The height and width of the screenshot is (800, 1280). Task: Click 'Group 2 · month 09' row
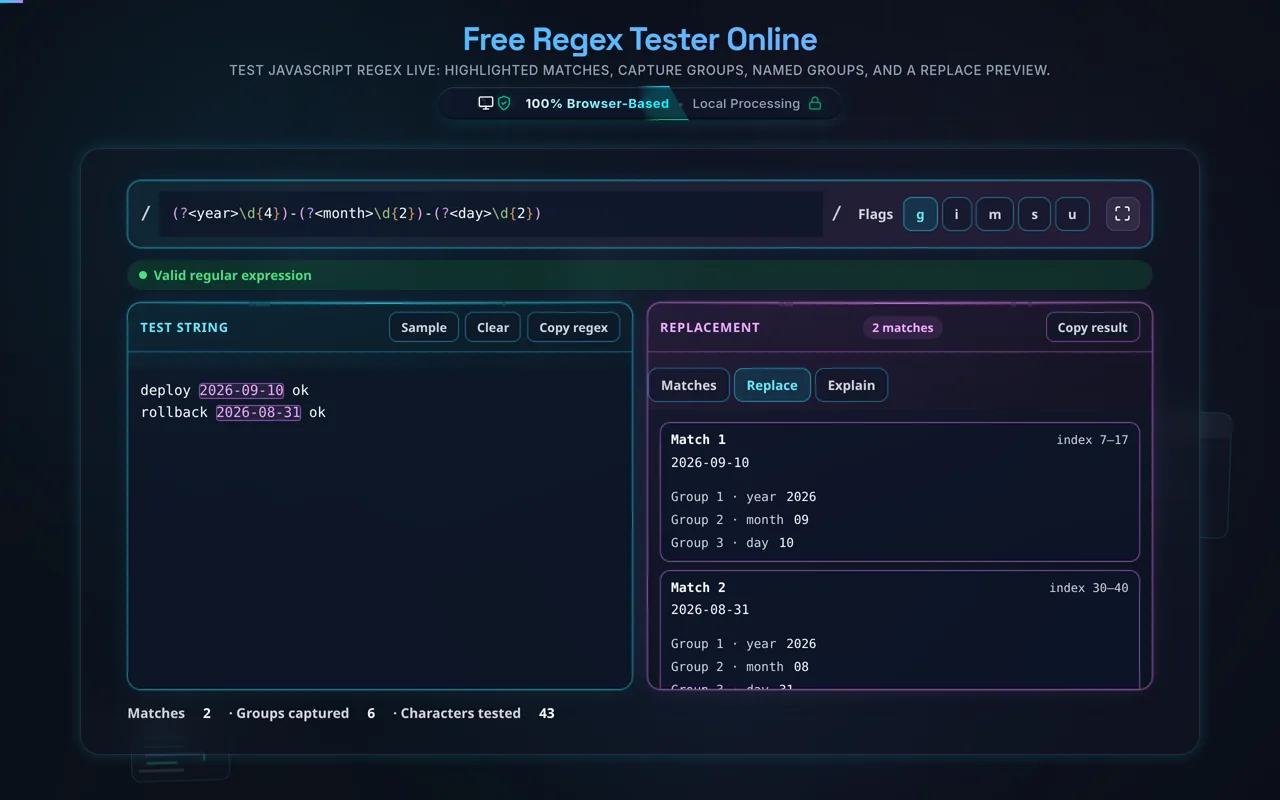click(740, 520)
